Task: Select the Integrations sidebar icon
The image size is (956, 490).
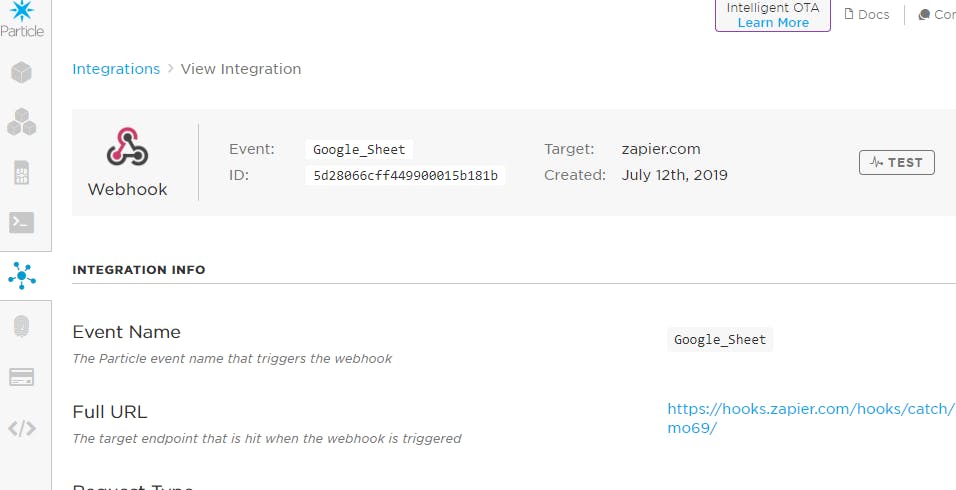Action: pos(21,274)
